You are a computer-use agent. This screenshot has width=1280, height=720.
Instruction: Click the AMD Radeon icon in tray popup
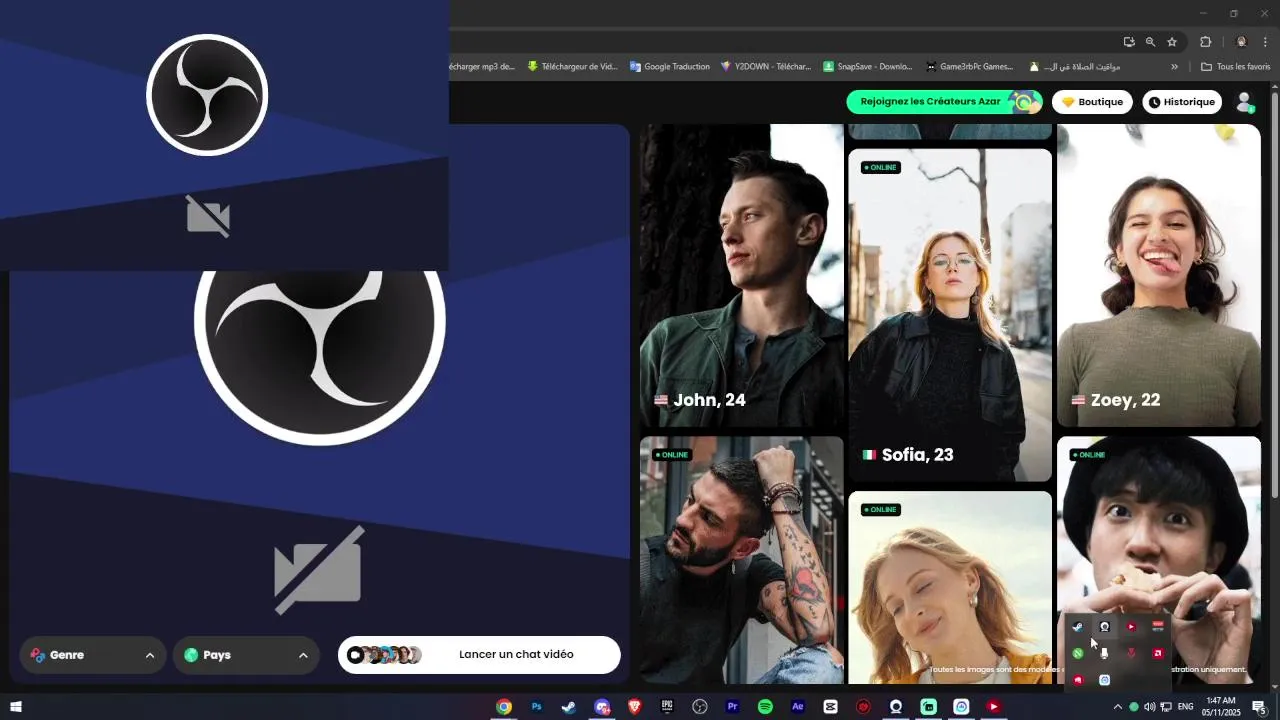click(x=1158, y=653)
